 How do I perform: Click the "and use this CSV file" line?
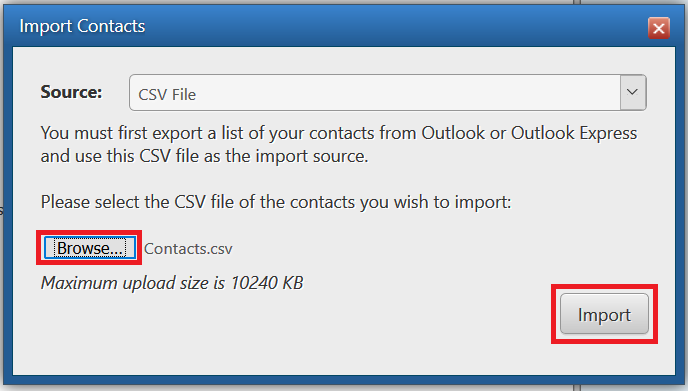tap(204, 156)
